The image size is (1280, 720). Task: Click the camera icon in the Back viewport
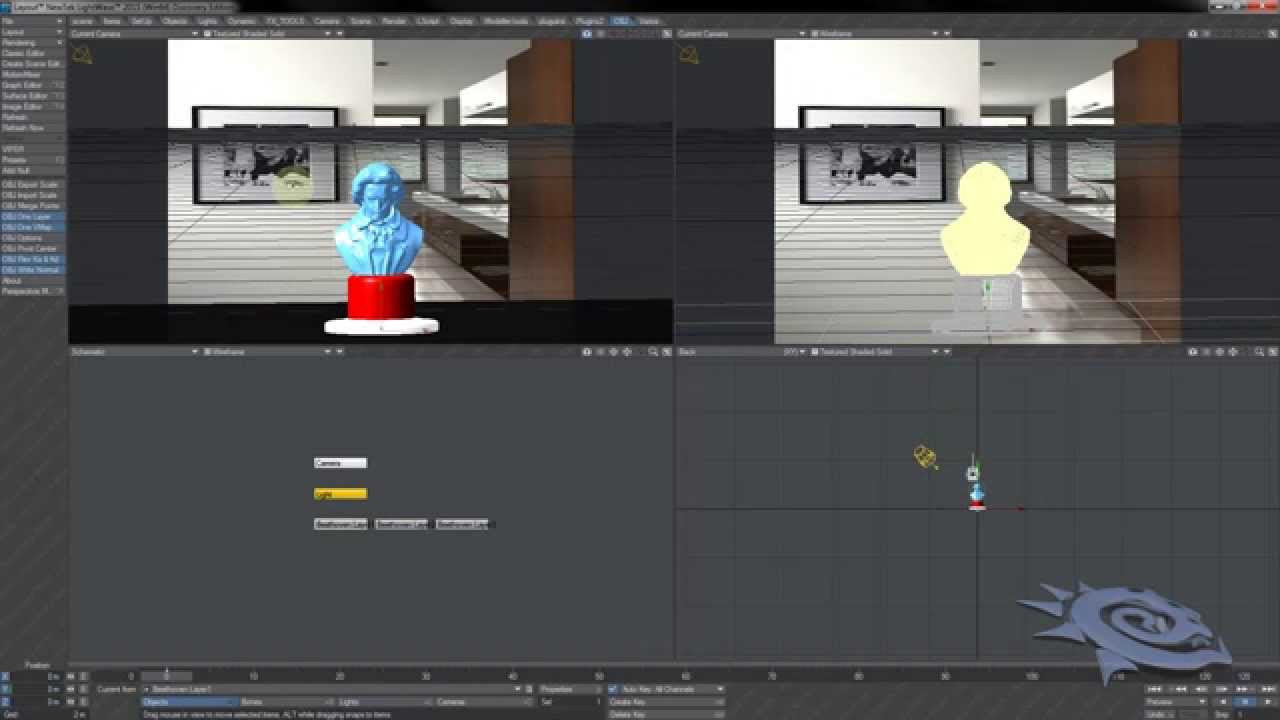tap(925, 457)
